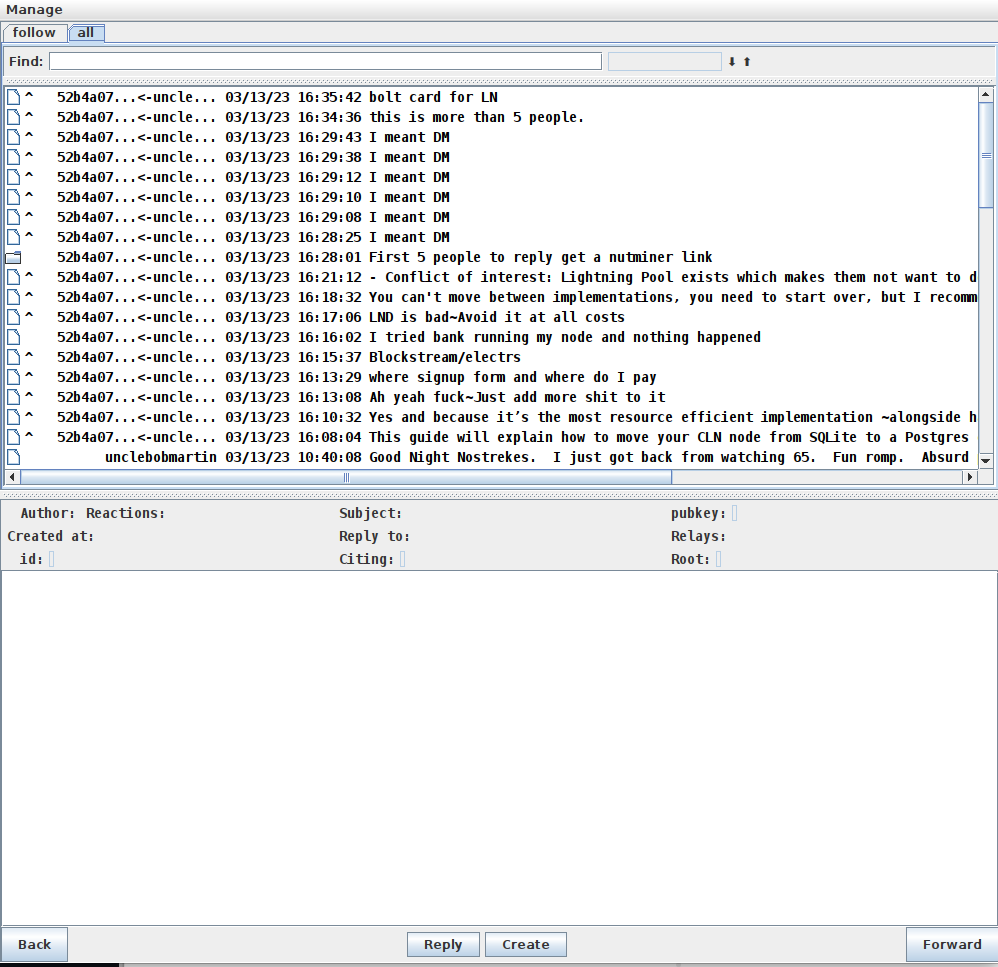Image resolution: width=998 pixels, height=967 pixels.
Task: Select 'where signup form and where do I pay'
Action: coord(491,377)
